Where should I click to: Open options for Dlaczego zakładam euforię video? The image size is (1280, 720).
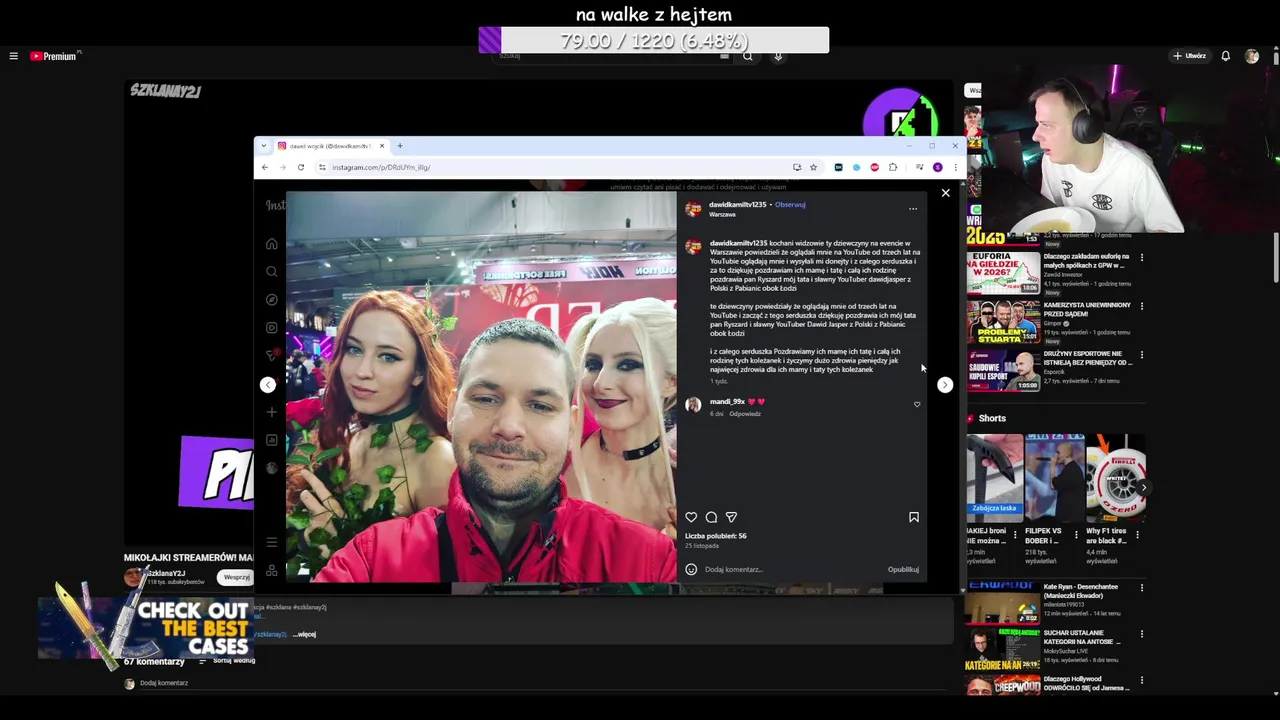coord(1142,258)
